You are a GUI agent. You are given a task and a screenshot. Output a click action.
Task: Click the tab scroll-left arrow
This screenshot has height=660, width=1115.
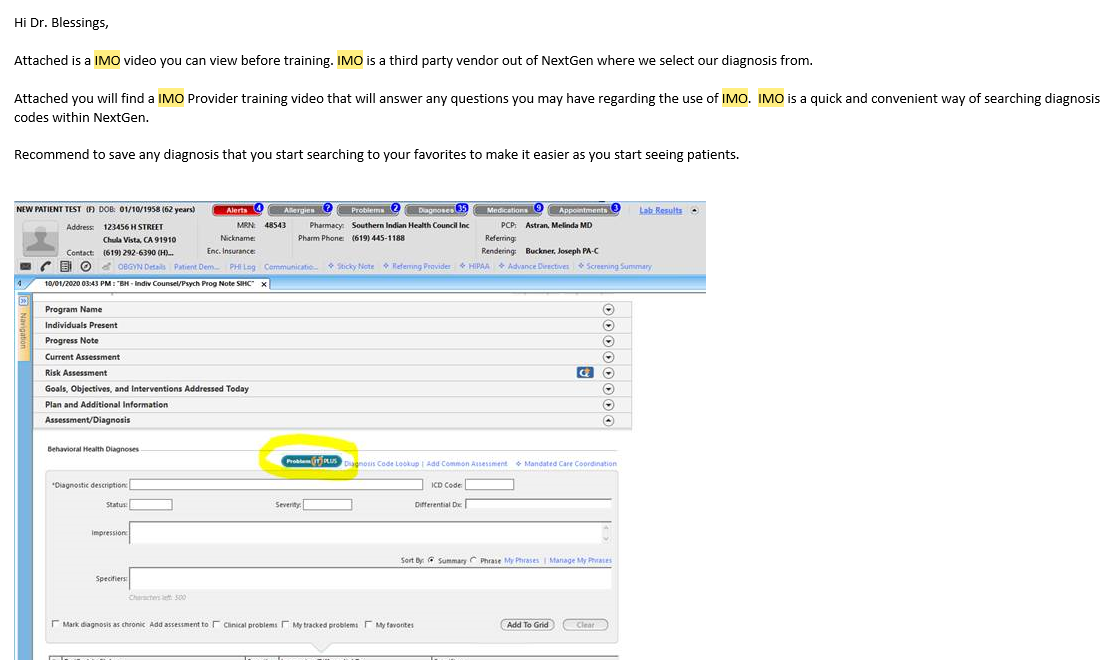tap(20, 283)
